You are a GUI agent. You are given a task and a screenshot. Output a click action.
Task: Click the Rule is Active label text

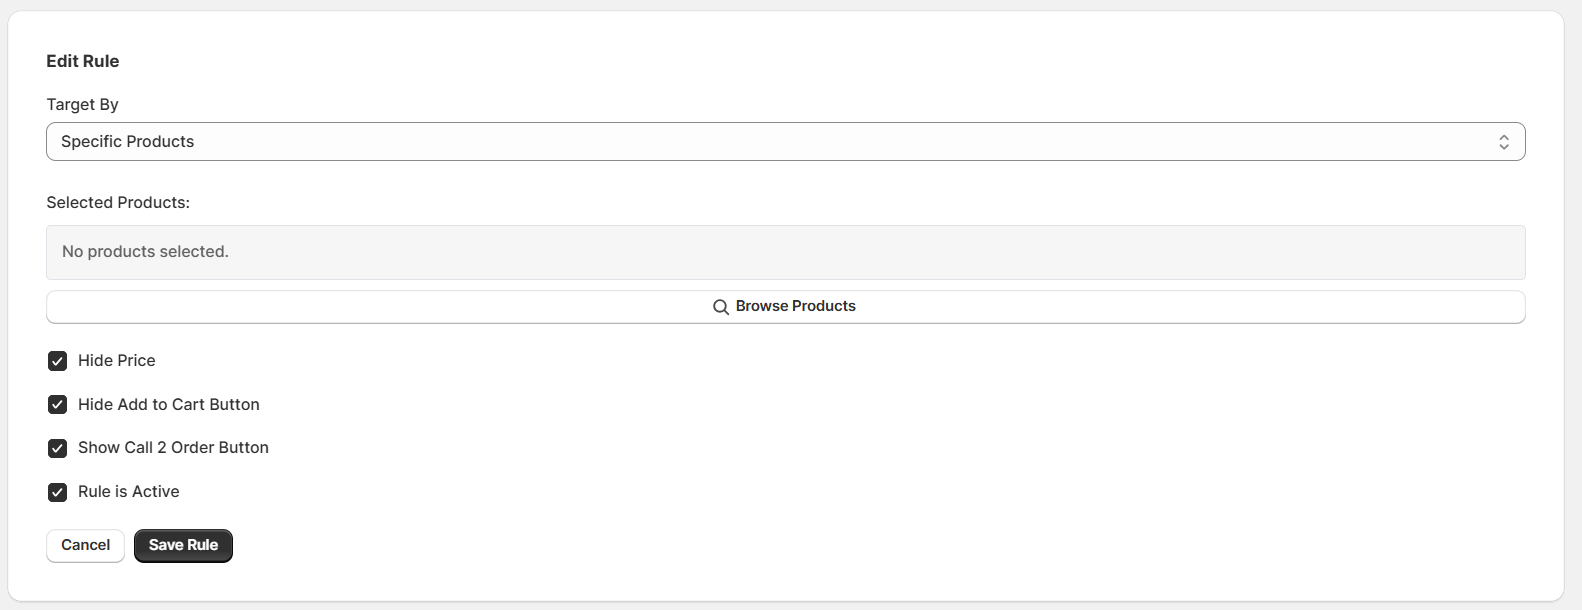(129, 492)
